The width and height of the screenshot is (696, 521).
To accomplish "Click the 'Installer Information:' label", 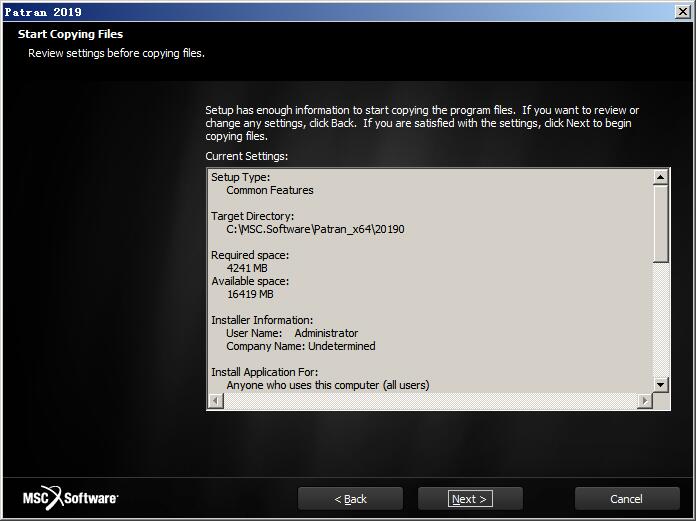I will coord(262,320).
